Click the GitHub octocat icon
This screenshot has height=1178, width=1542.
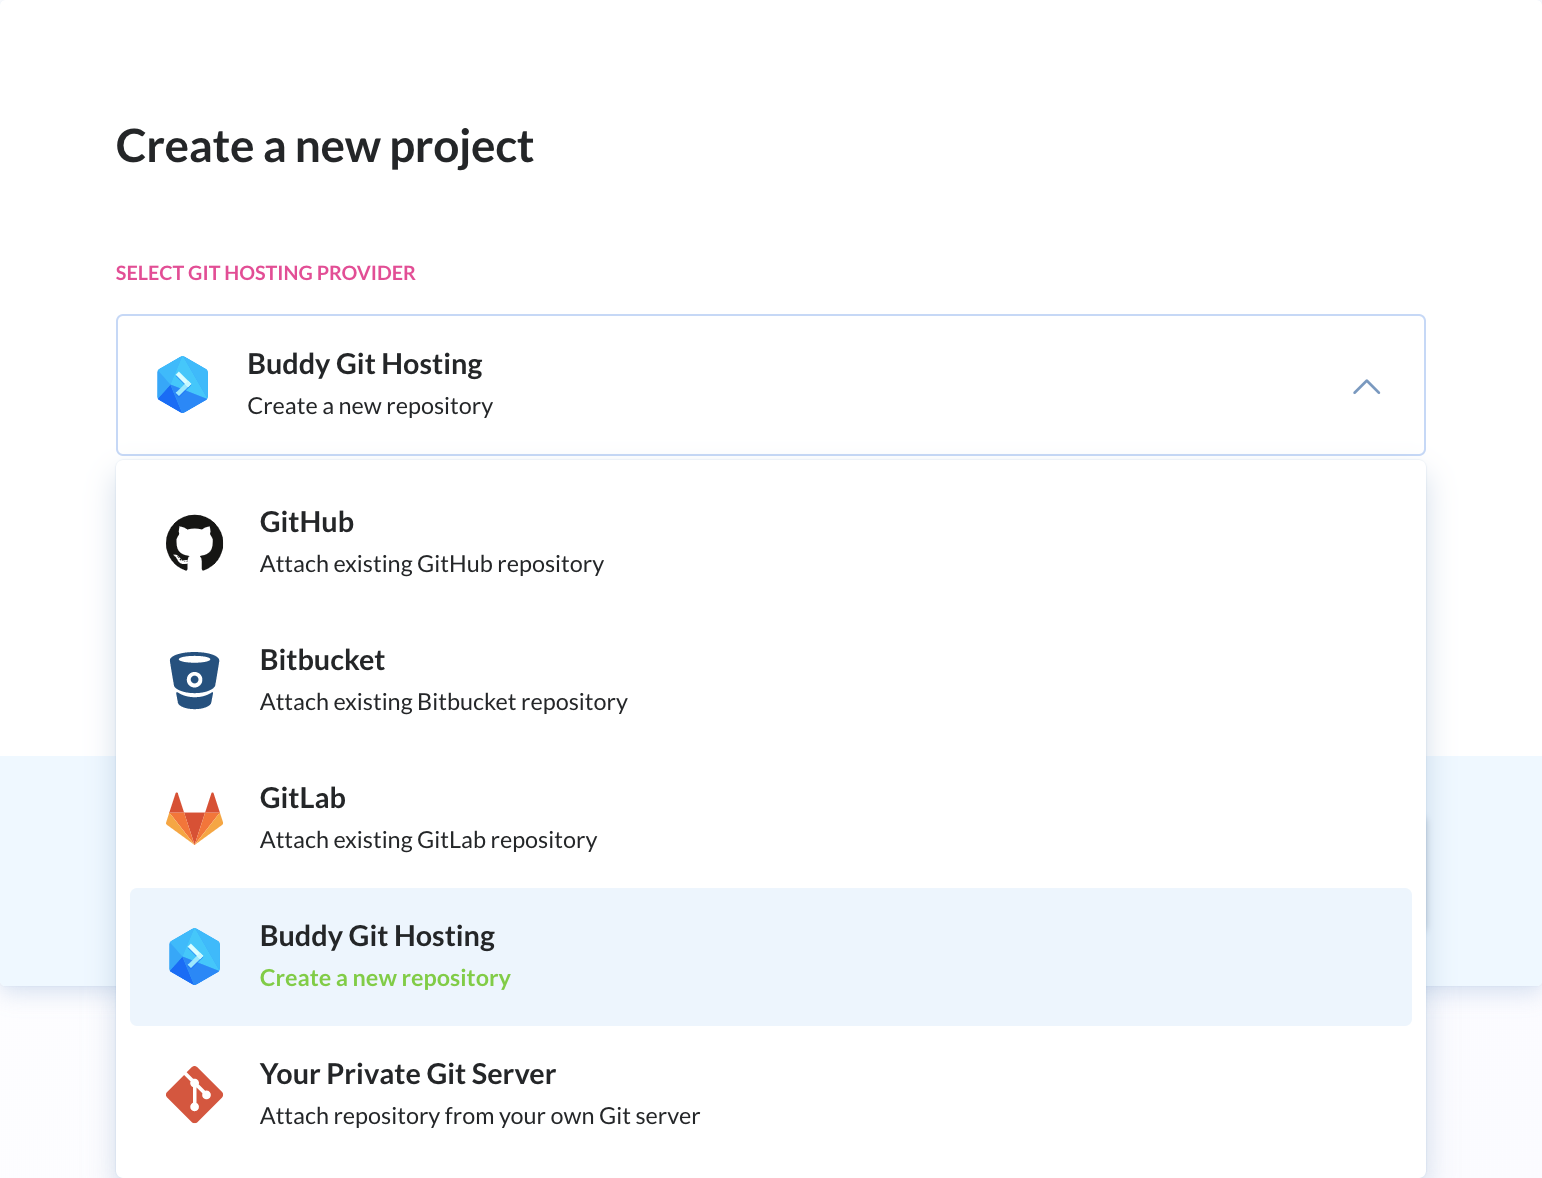coord(195,543)
